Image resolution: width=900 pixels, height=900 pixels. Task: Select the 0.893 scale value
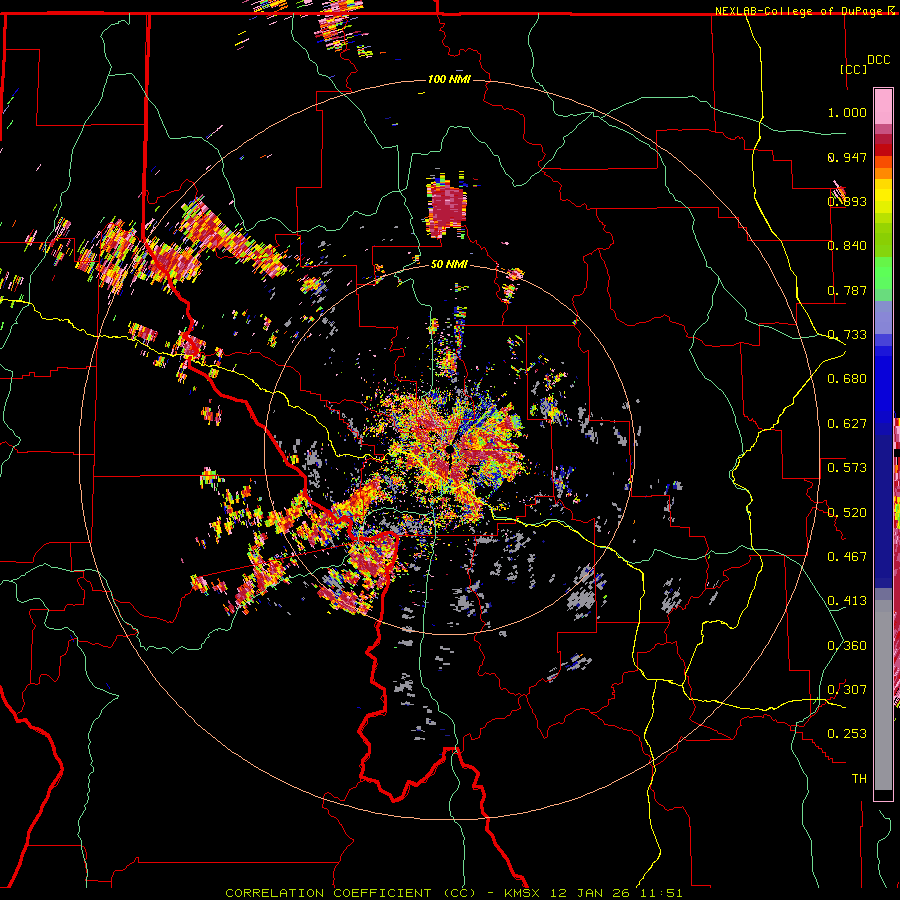coord(847,201)
